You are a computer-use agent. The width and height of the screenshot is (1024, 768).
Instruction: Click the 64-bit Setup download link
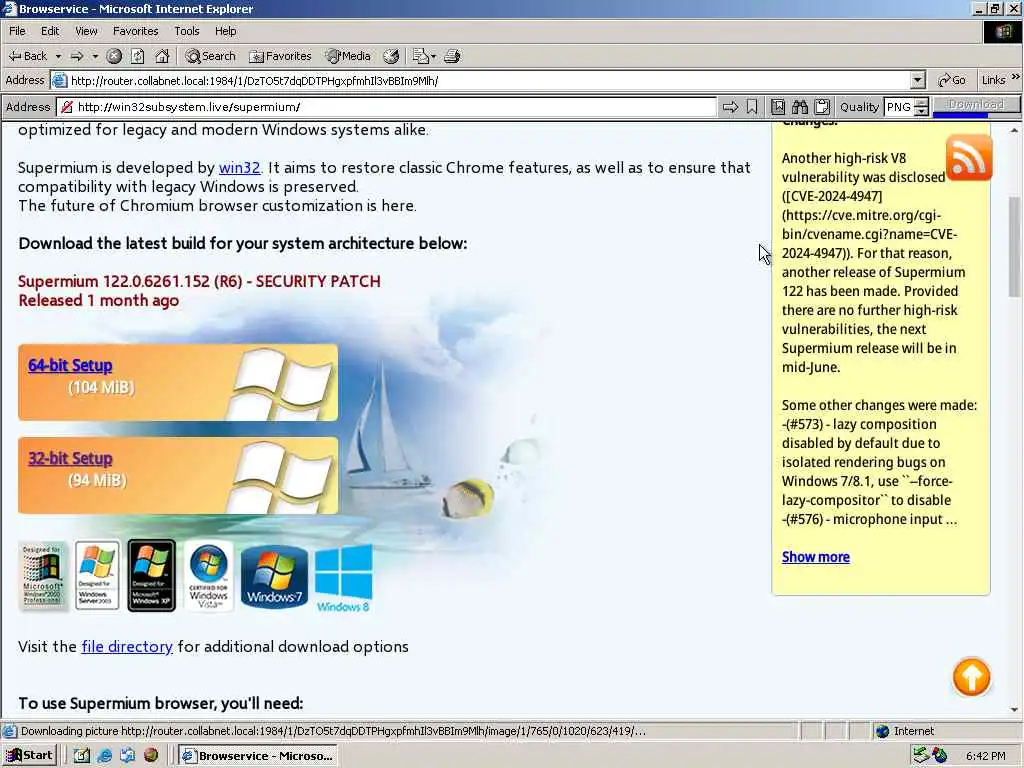70,365
